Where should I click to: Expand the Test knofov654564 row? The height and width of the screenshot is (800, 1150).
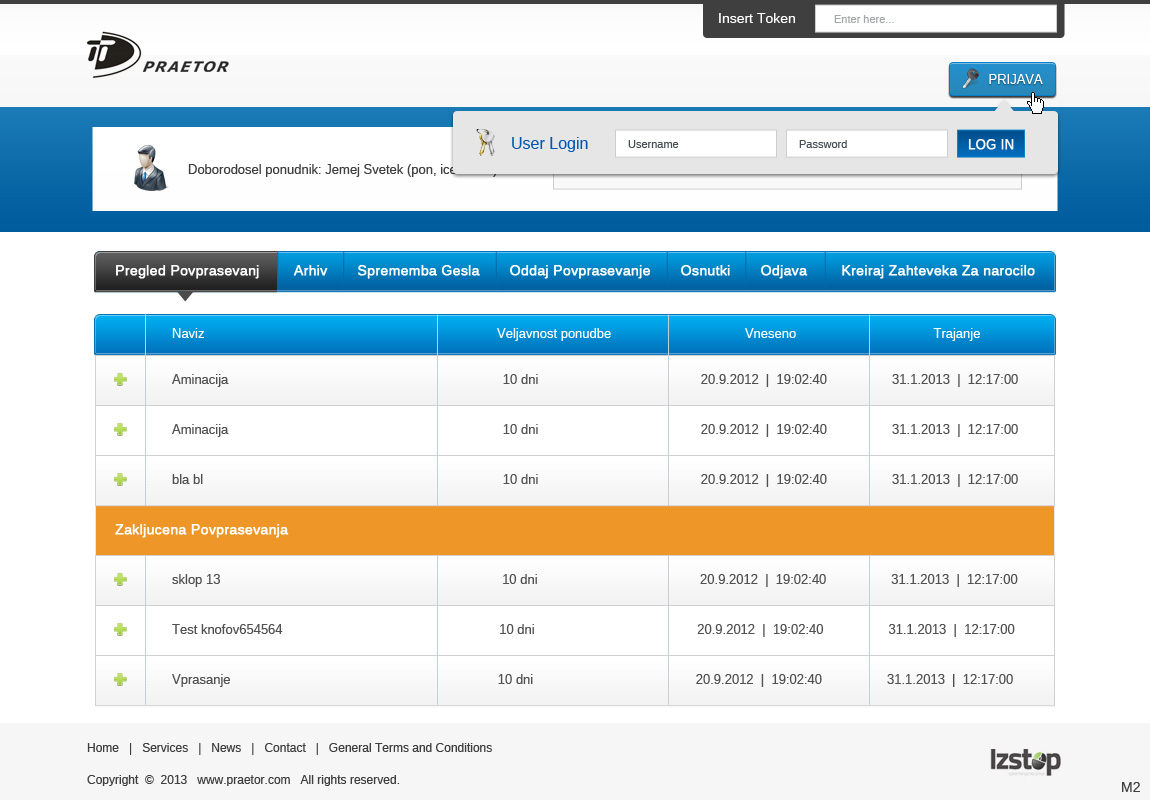click(x=120, y=630)
